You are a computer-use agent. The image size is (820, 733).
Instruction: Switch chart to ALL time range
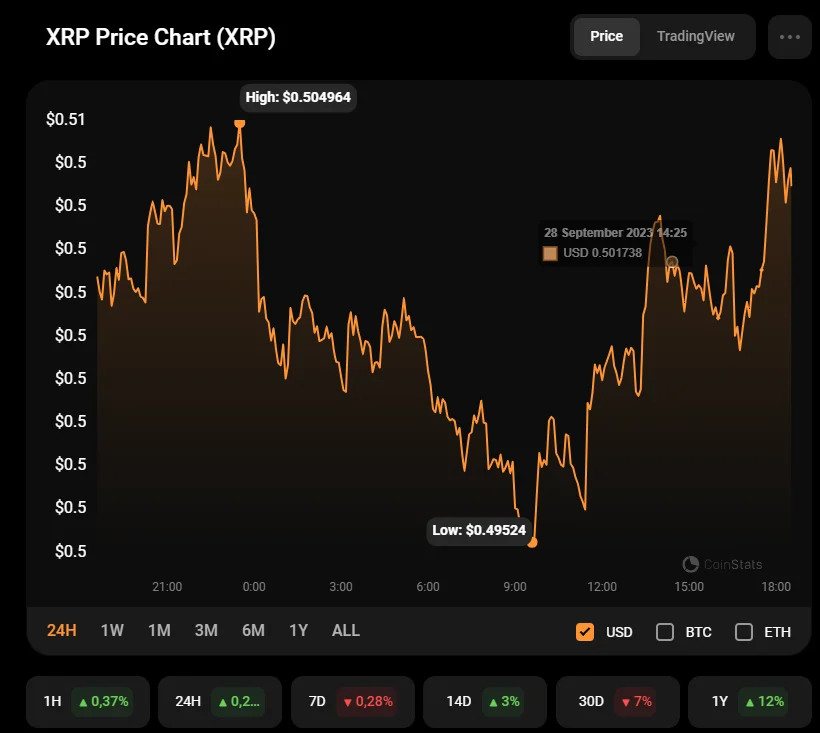tap(345, 630)
